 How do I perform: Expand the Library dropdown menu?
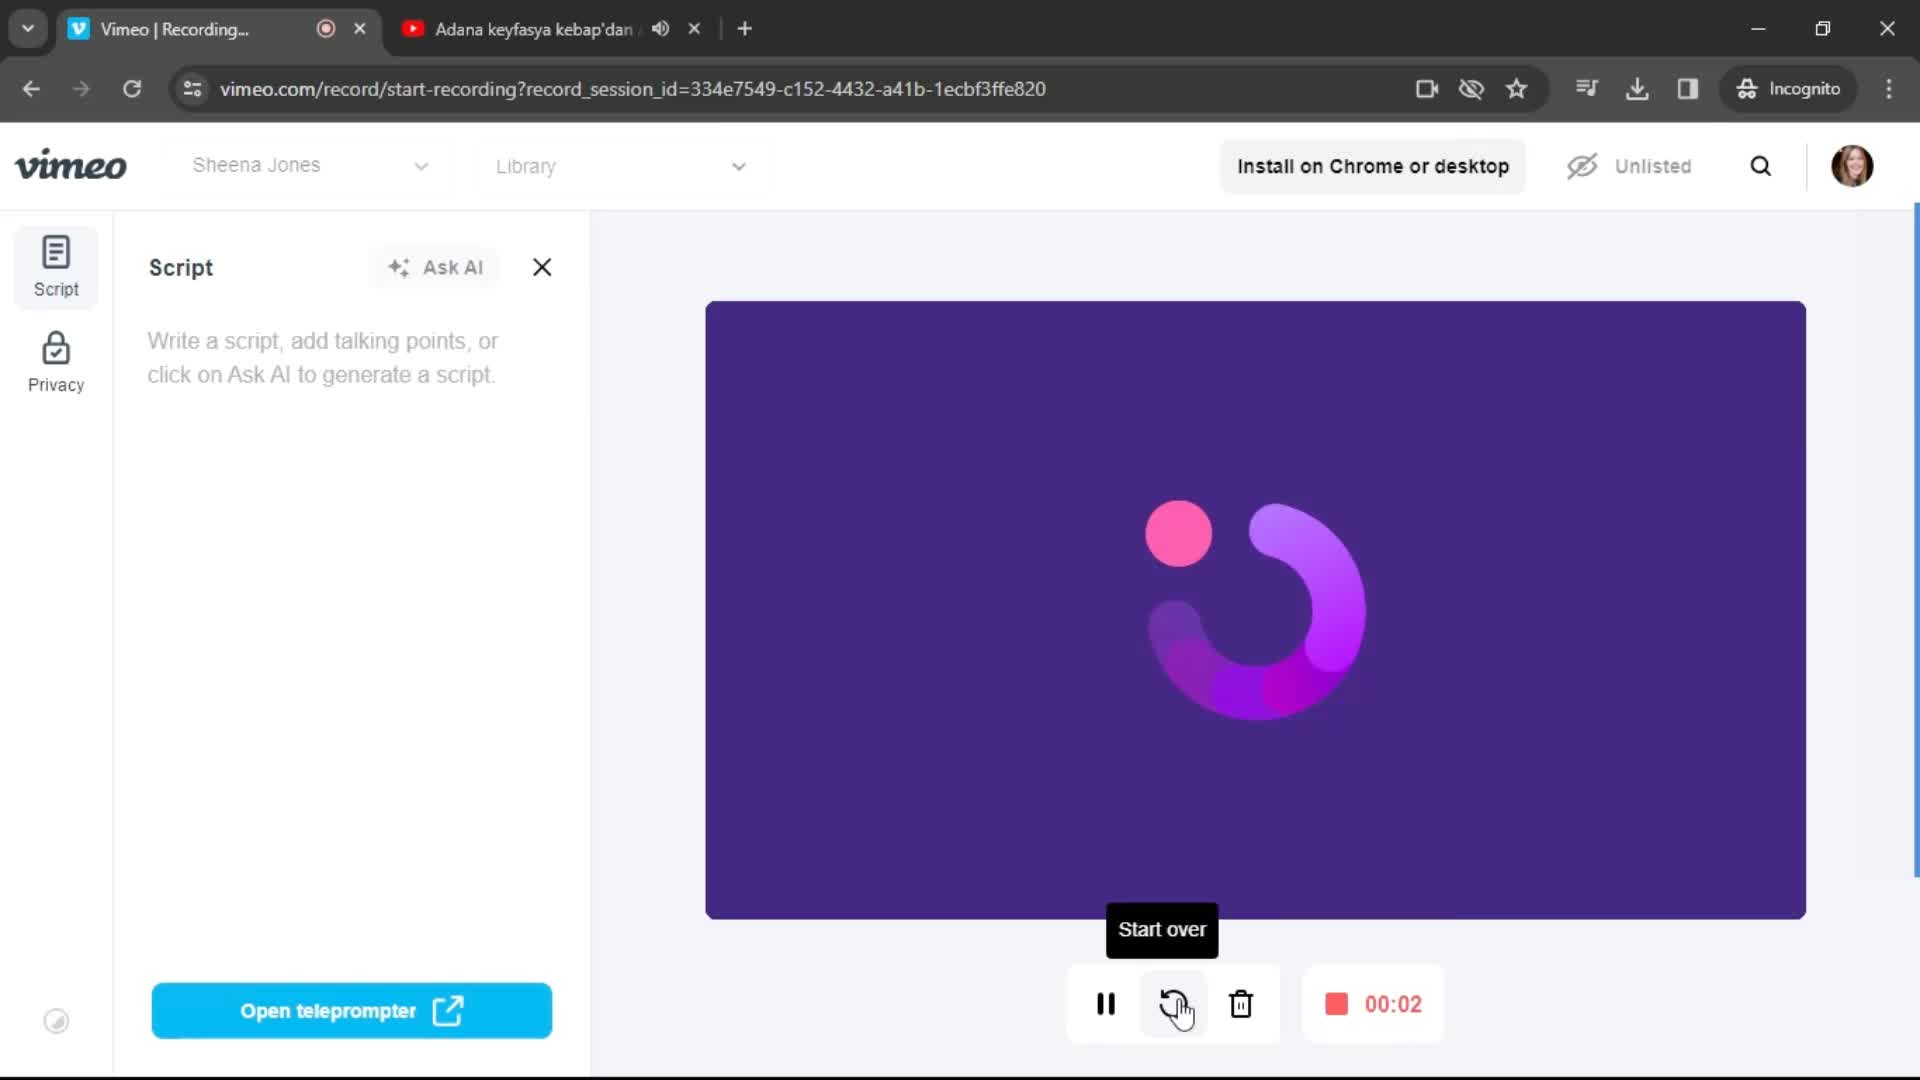point(620,165)
